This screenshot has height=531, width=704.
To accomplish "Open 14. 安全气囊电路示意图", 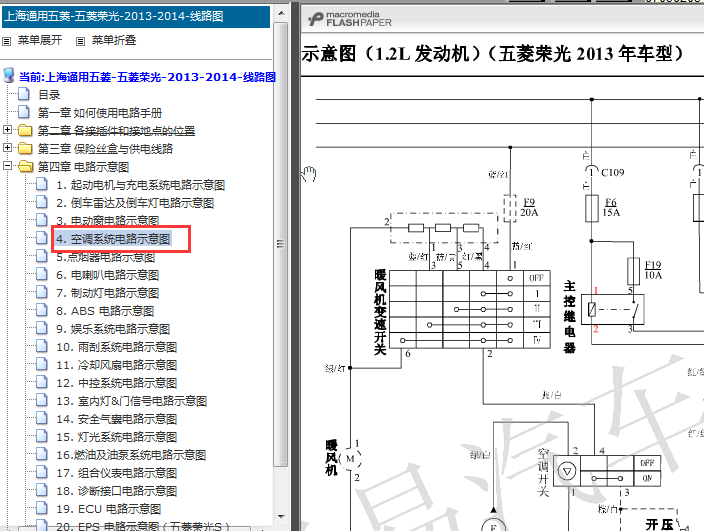I will click(x=117, y=419).
